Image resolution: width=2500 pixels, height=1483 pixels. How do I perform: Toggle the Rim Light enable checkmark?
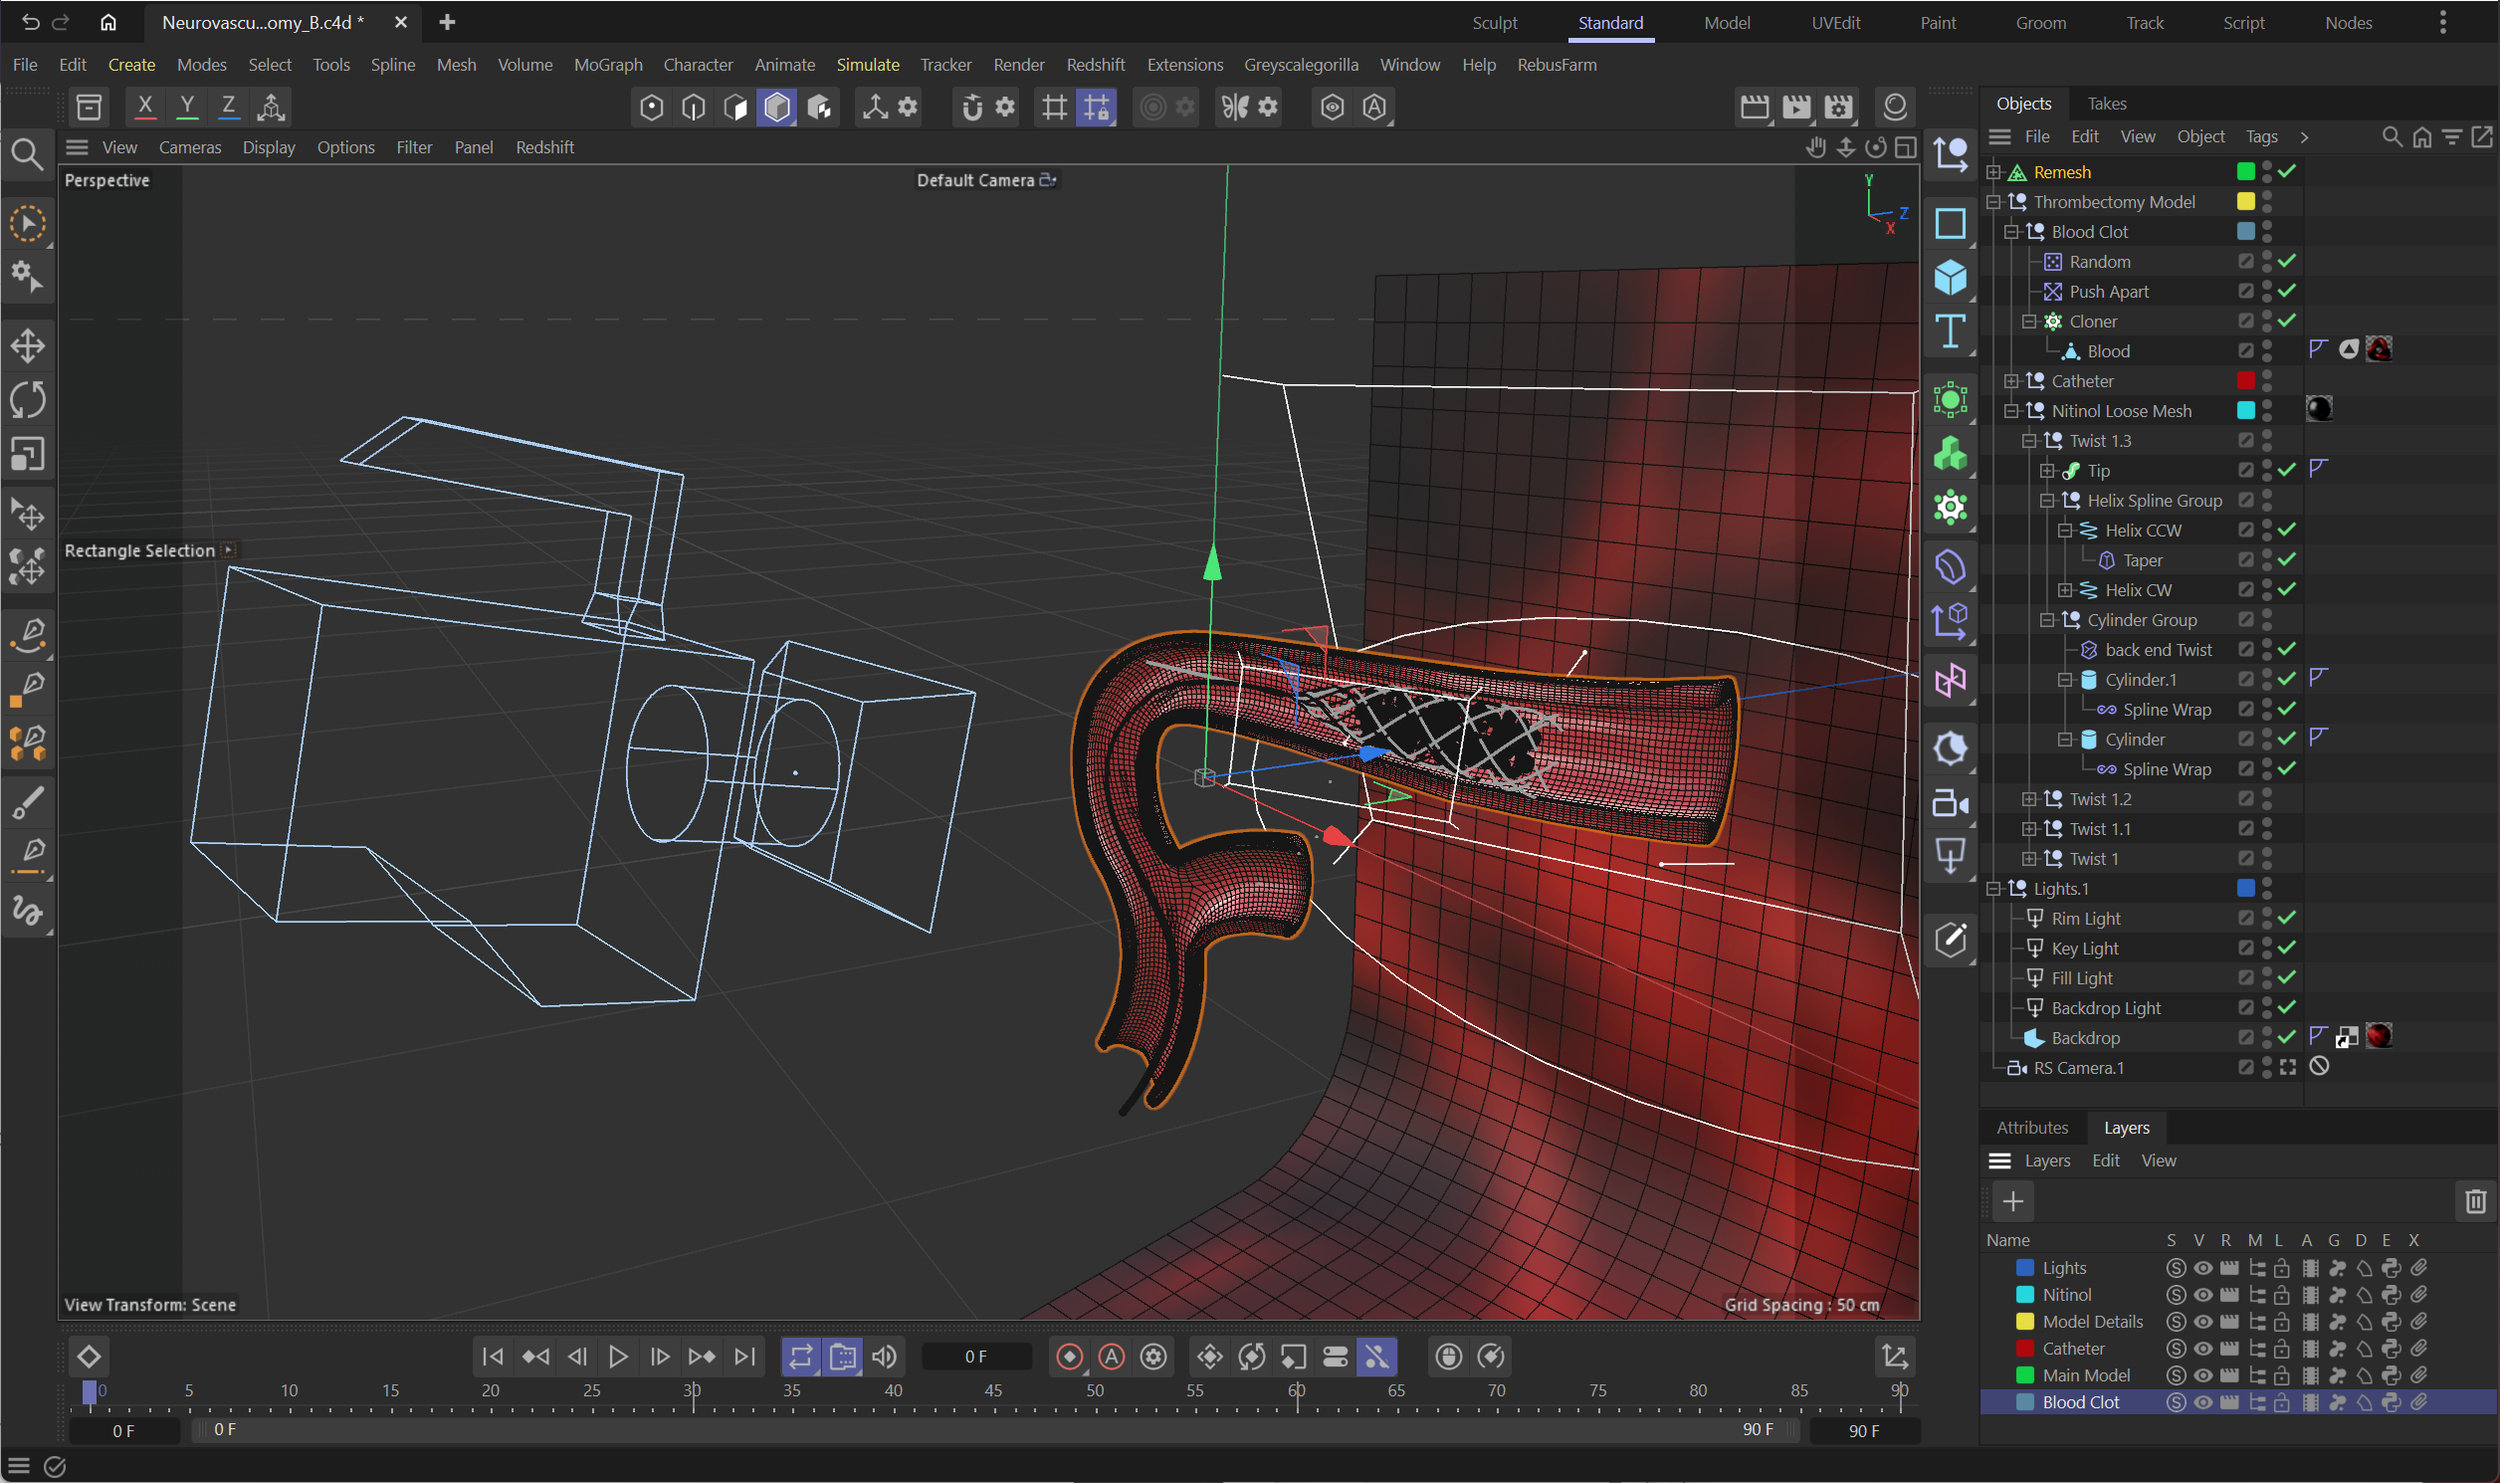click(2287, 918)
